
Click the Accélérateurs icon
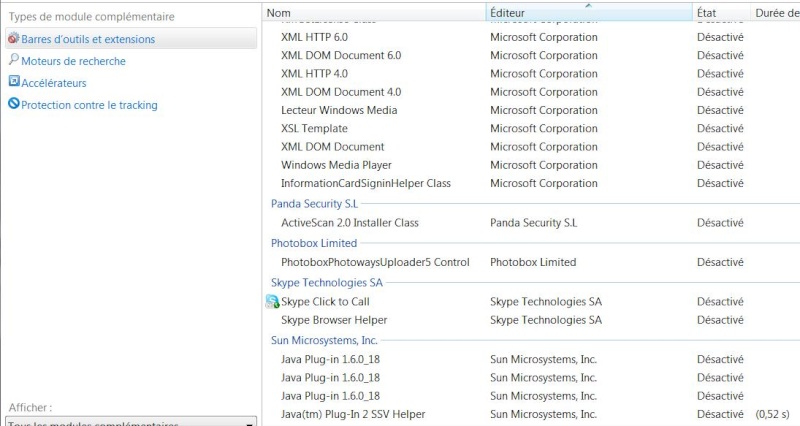tap(14, 82)
